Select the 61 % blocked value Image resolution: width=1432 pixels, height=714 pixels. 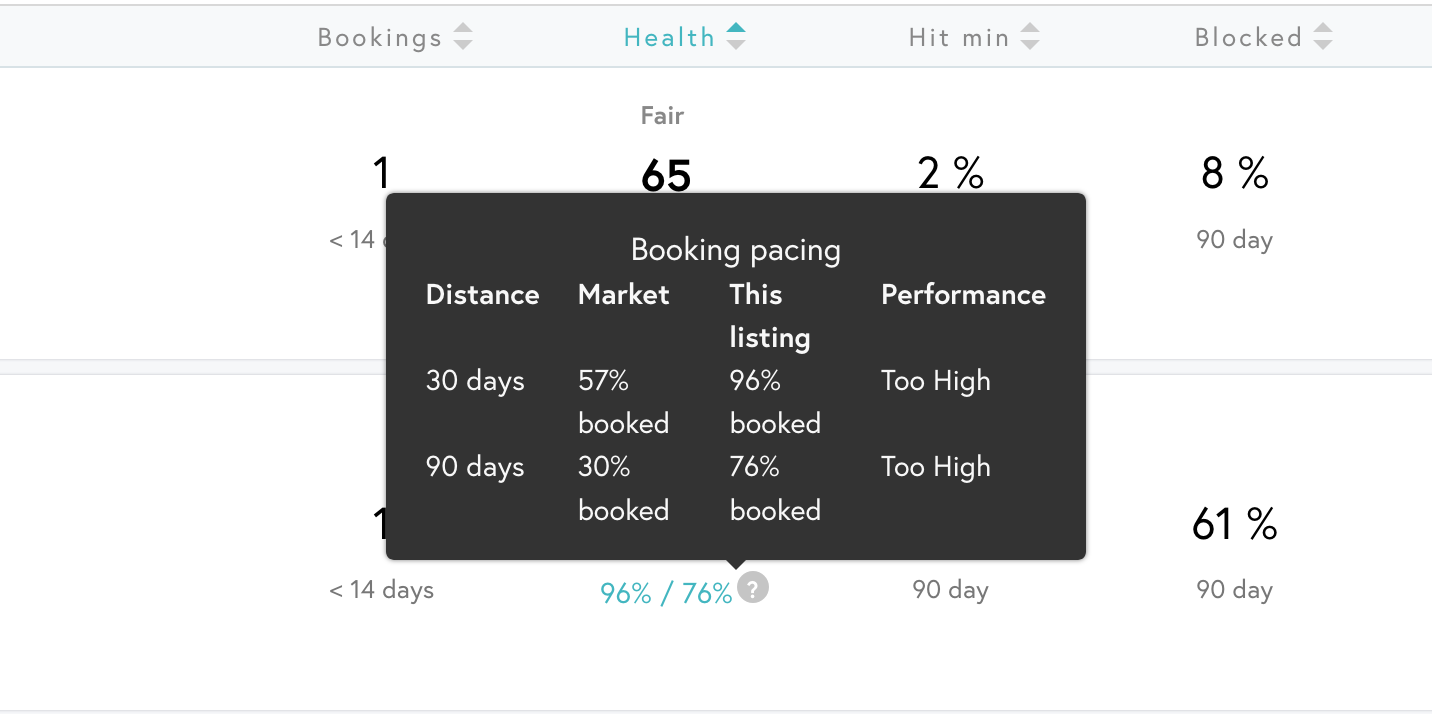click(1235, 524)
